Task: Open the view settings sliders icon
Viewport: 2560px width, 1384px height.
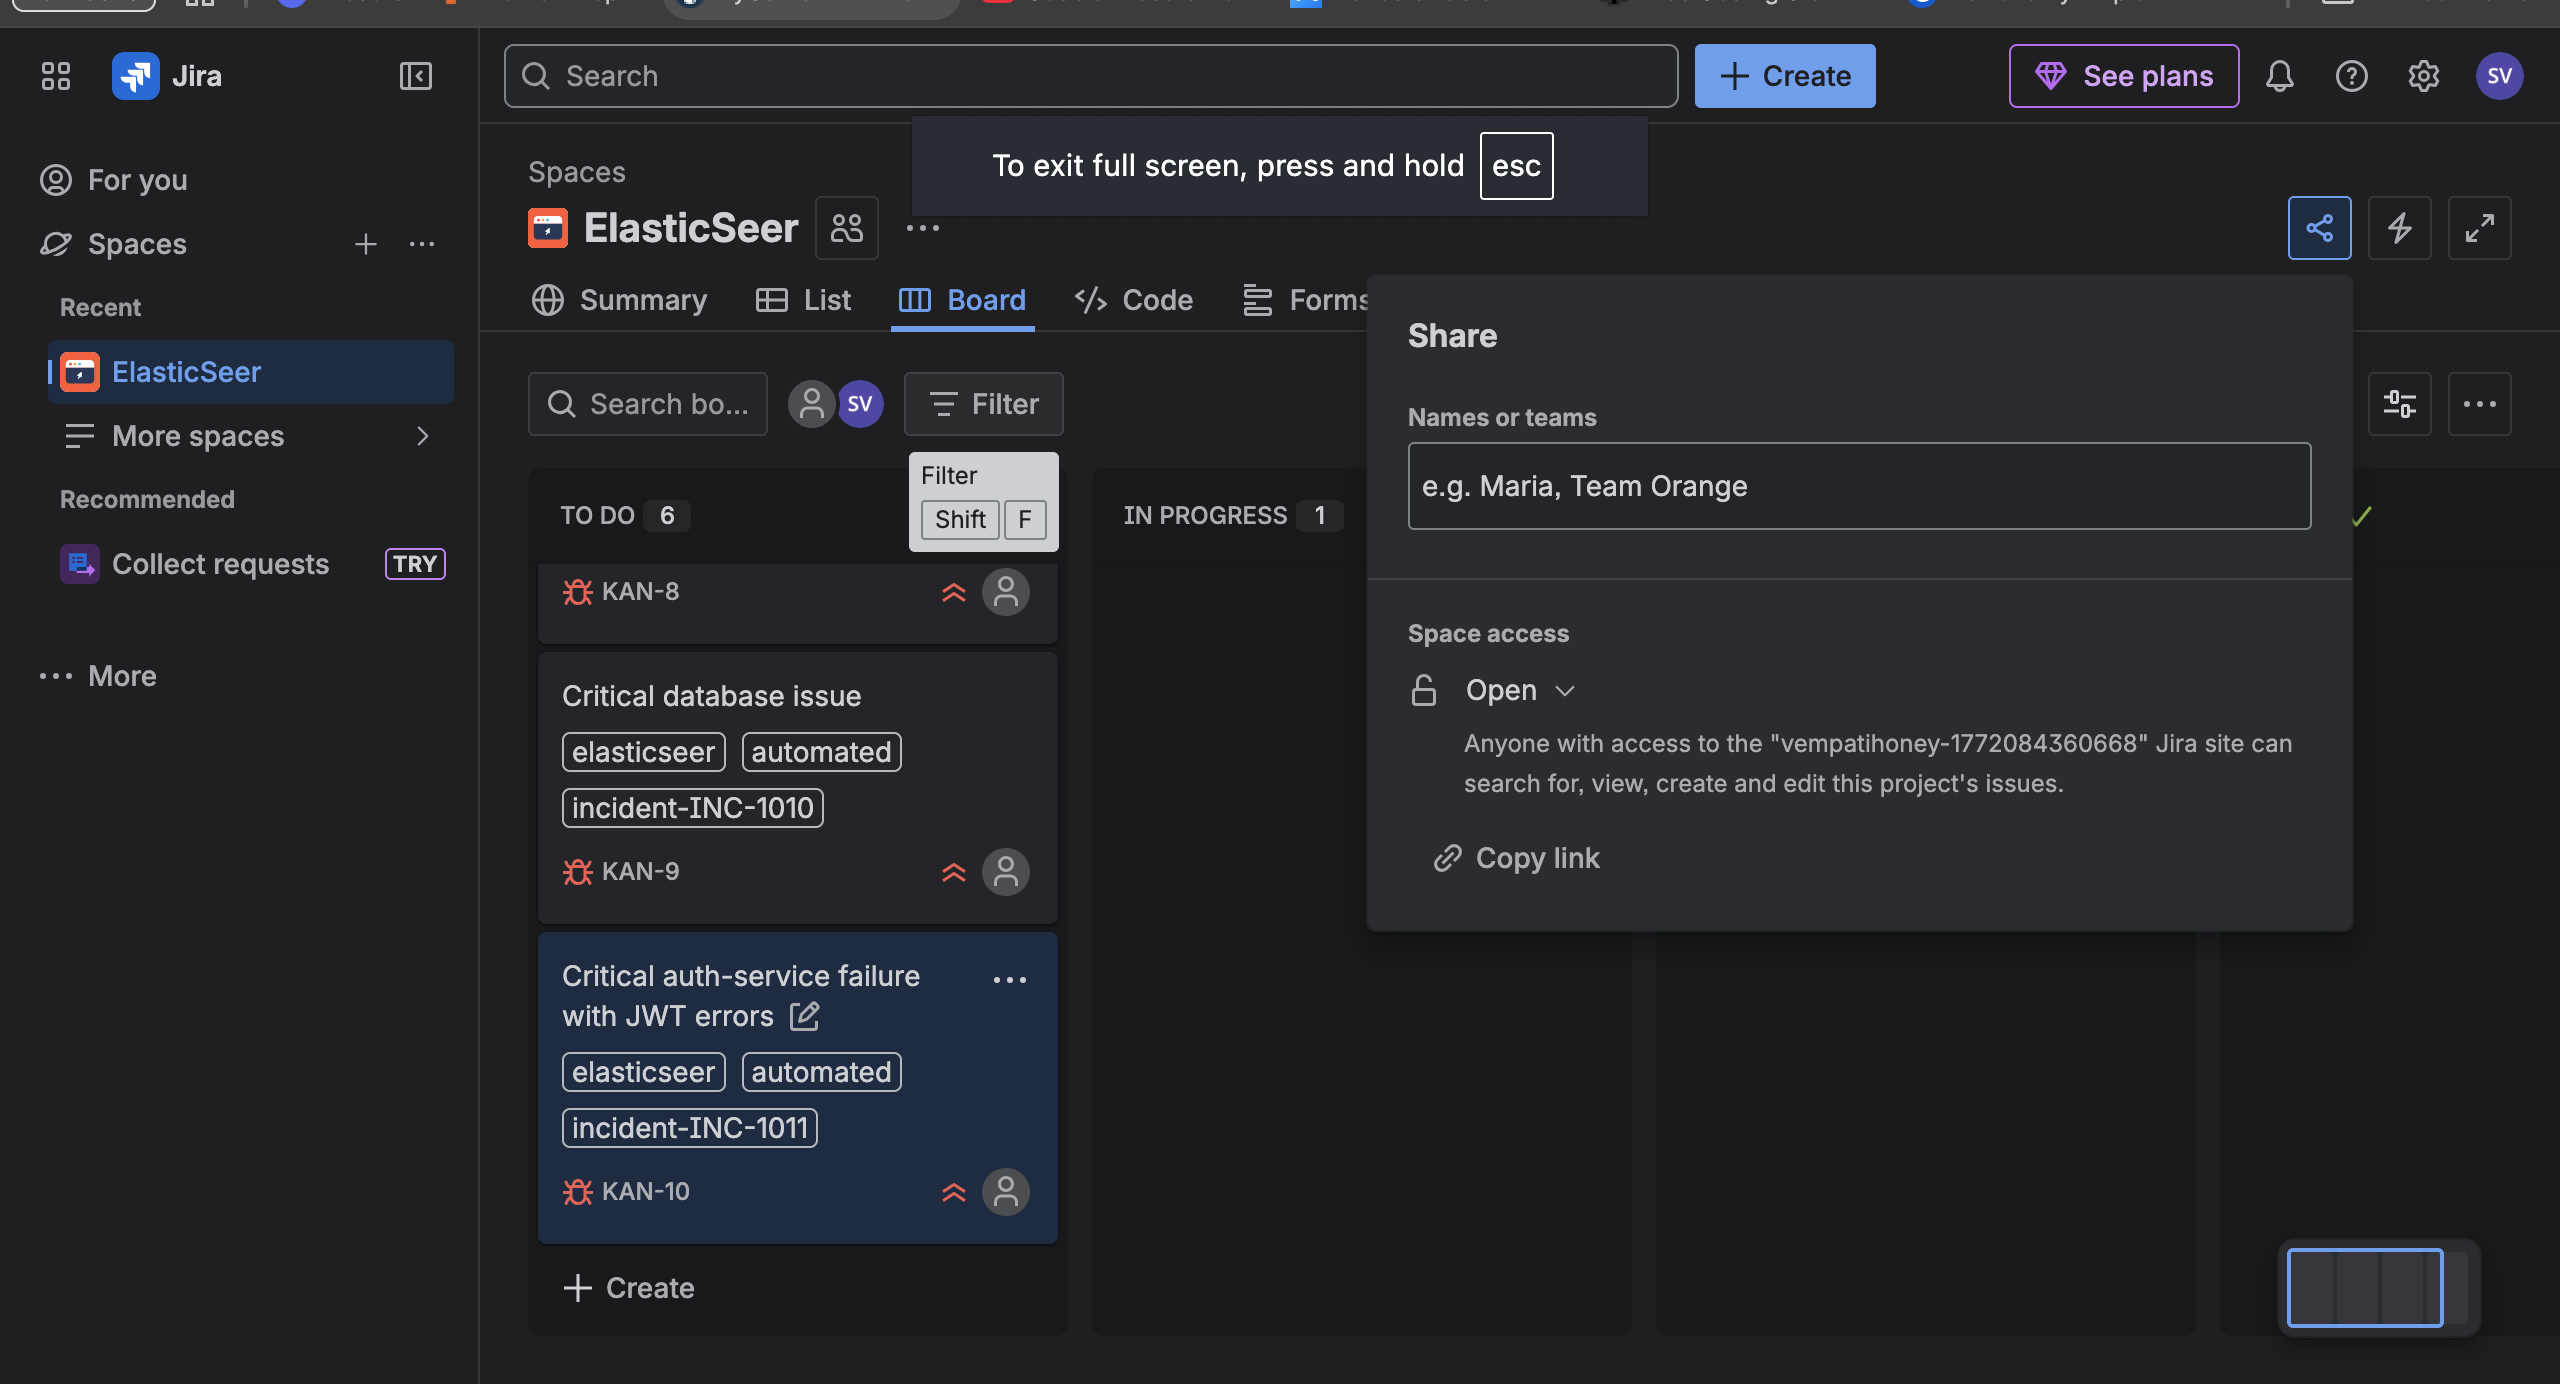Action: point(2399,404)
